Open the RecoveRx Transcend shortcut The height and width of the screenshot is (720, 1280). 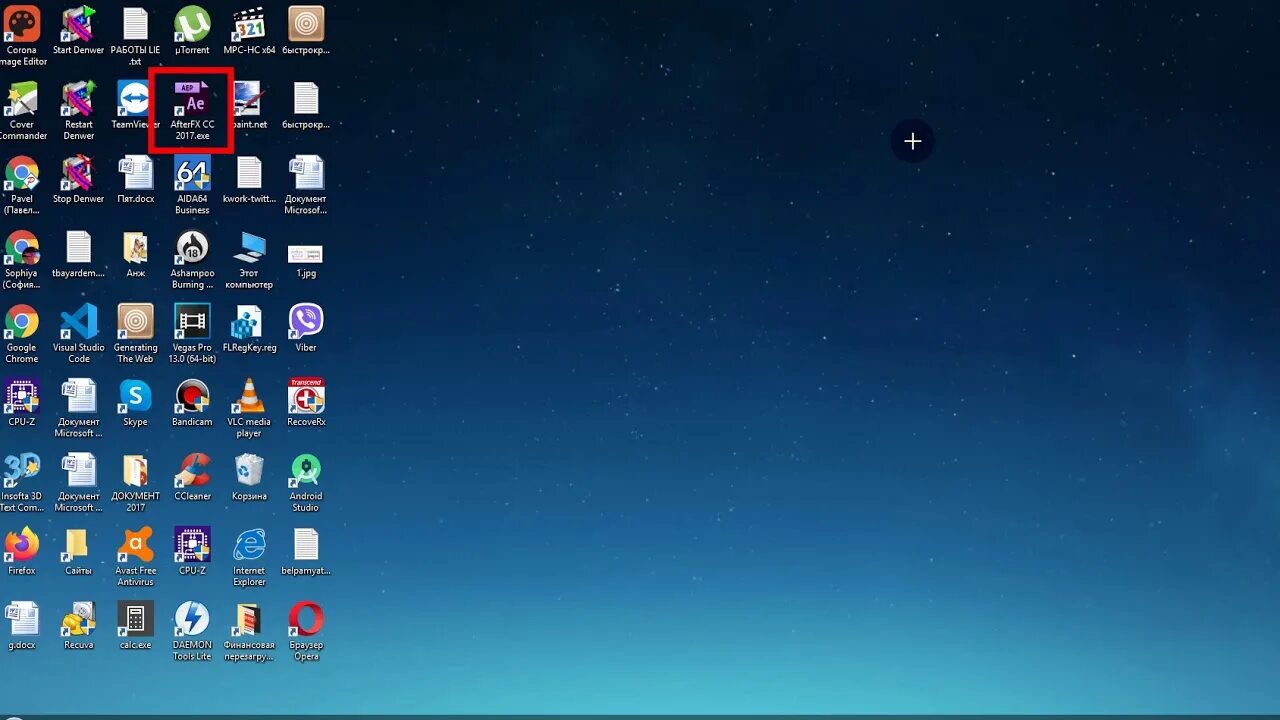coord(306,403)
